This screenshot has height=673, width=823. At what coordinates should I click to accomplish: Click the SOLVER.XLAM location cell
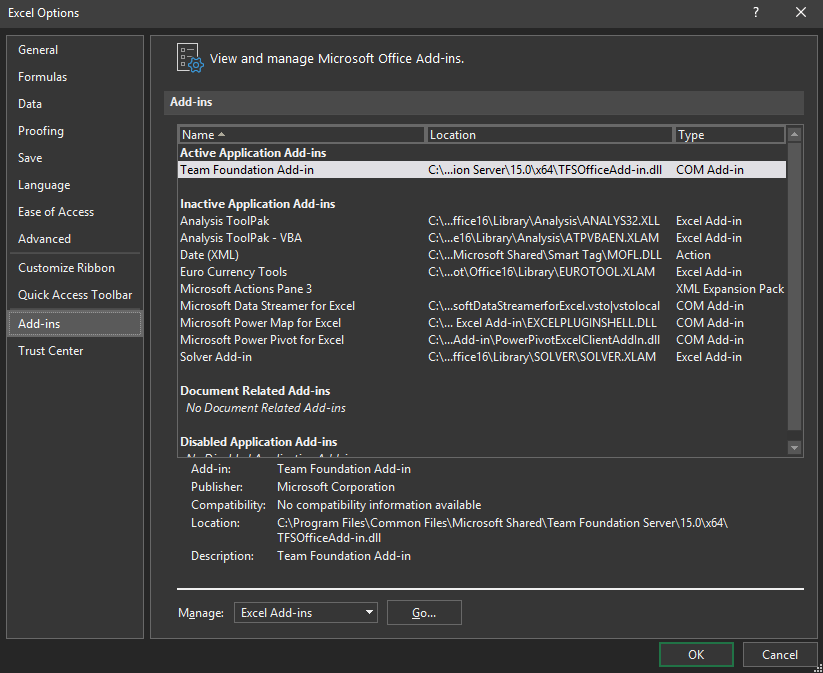pos(542,357)
